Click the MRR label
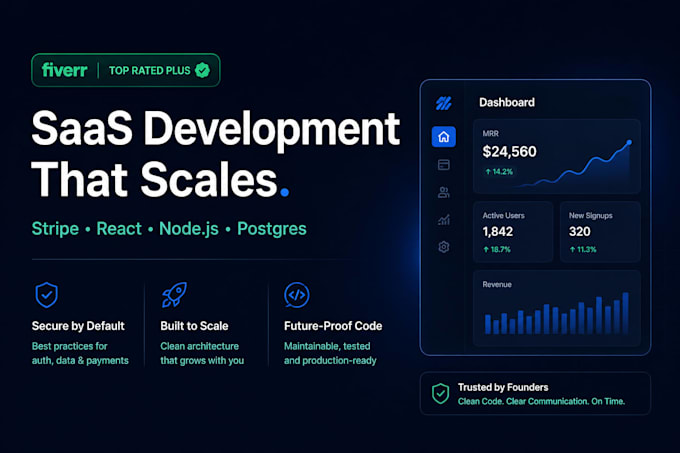Viewport: 680px width, 453px height. click(490, 134)
